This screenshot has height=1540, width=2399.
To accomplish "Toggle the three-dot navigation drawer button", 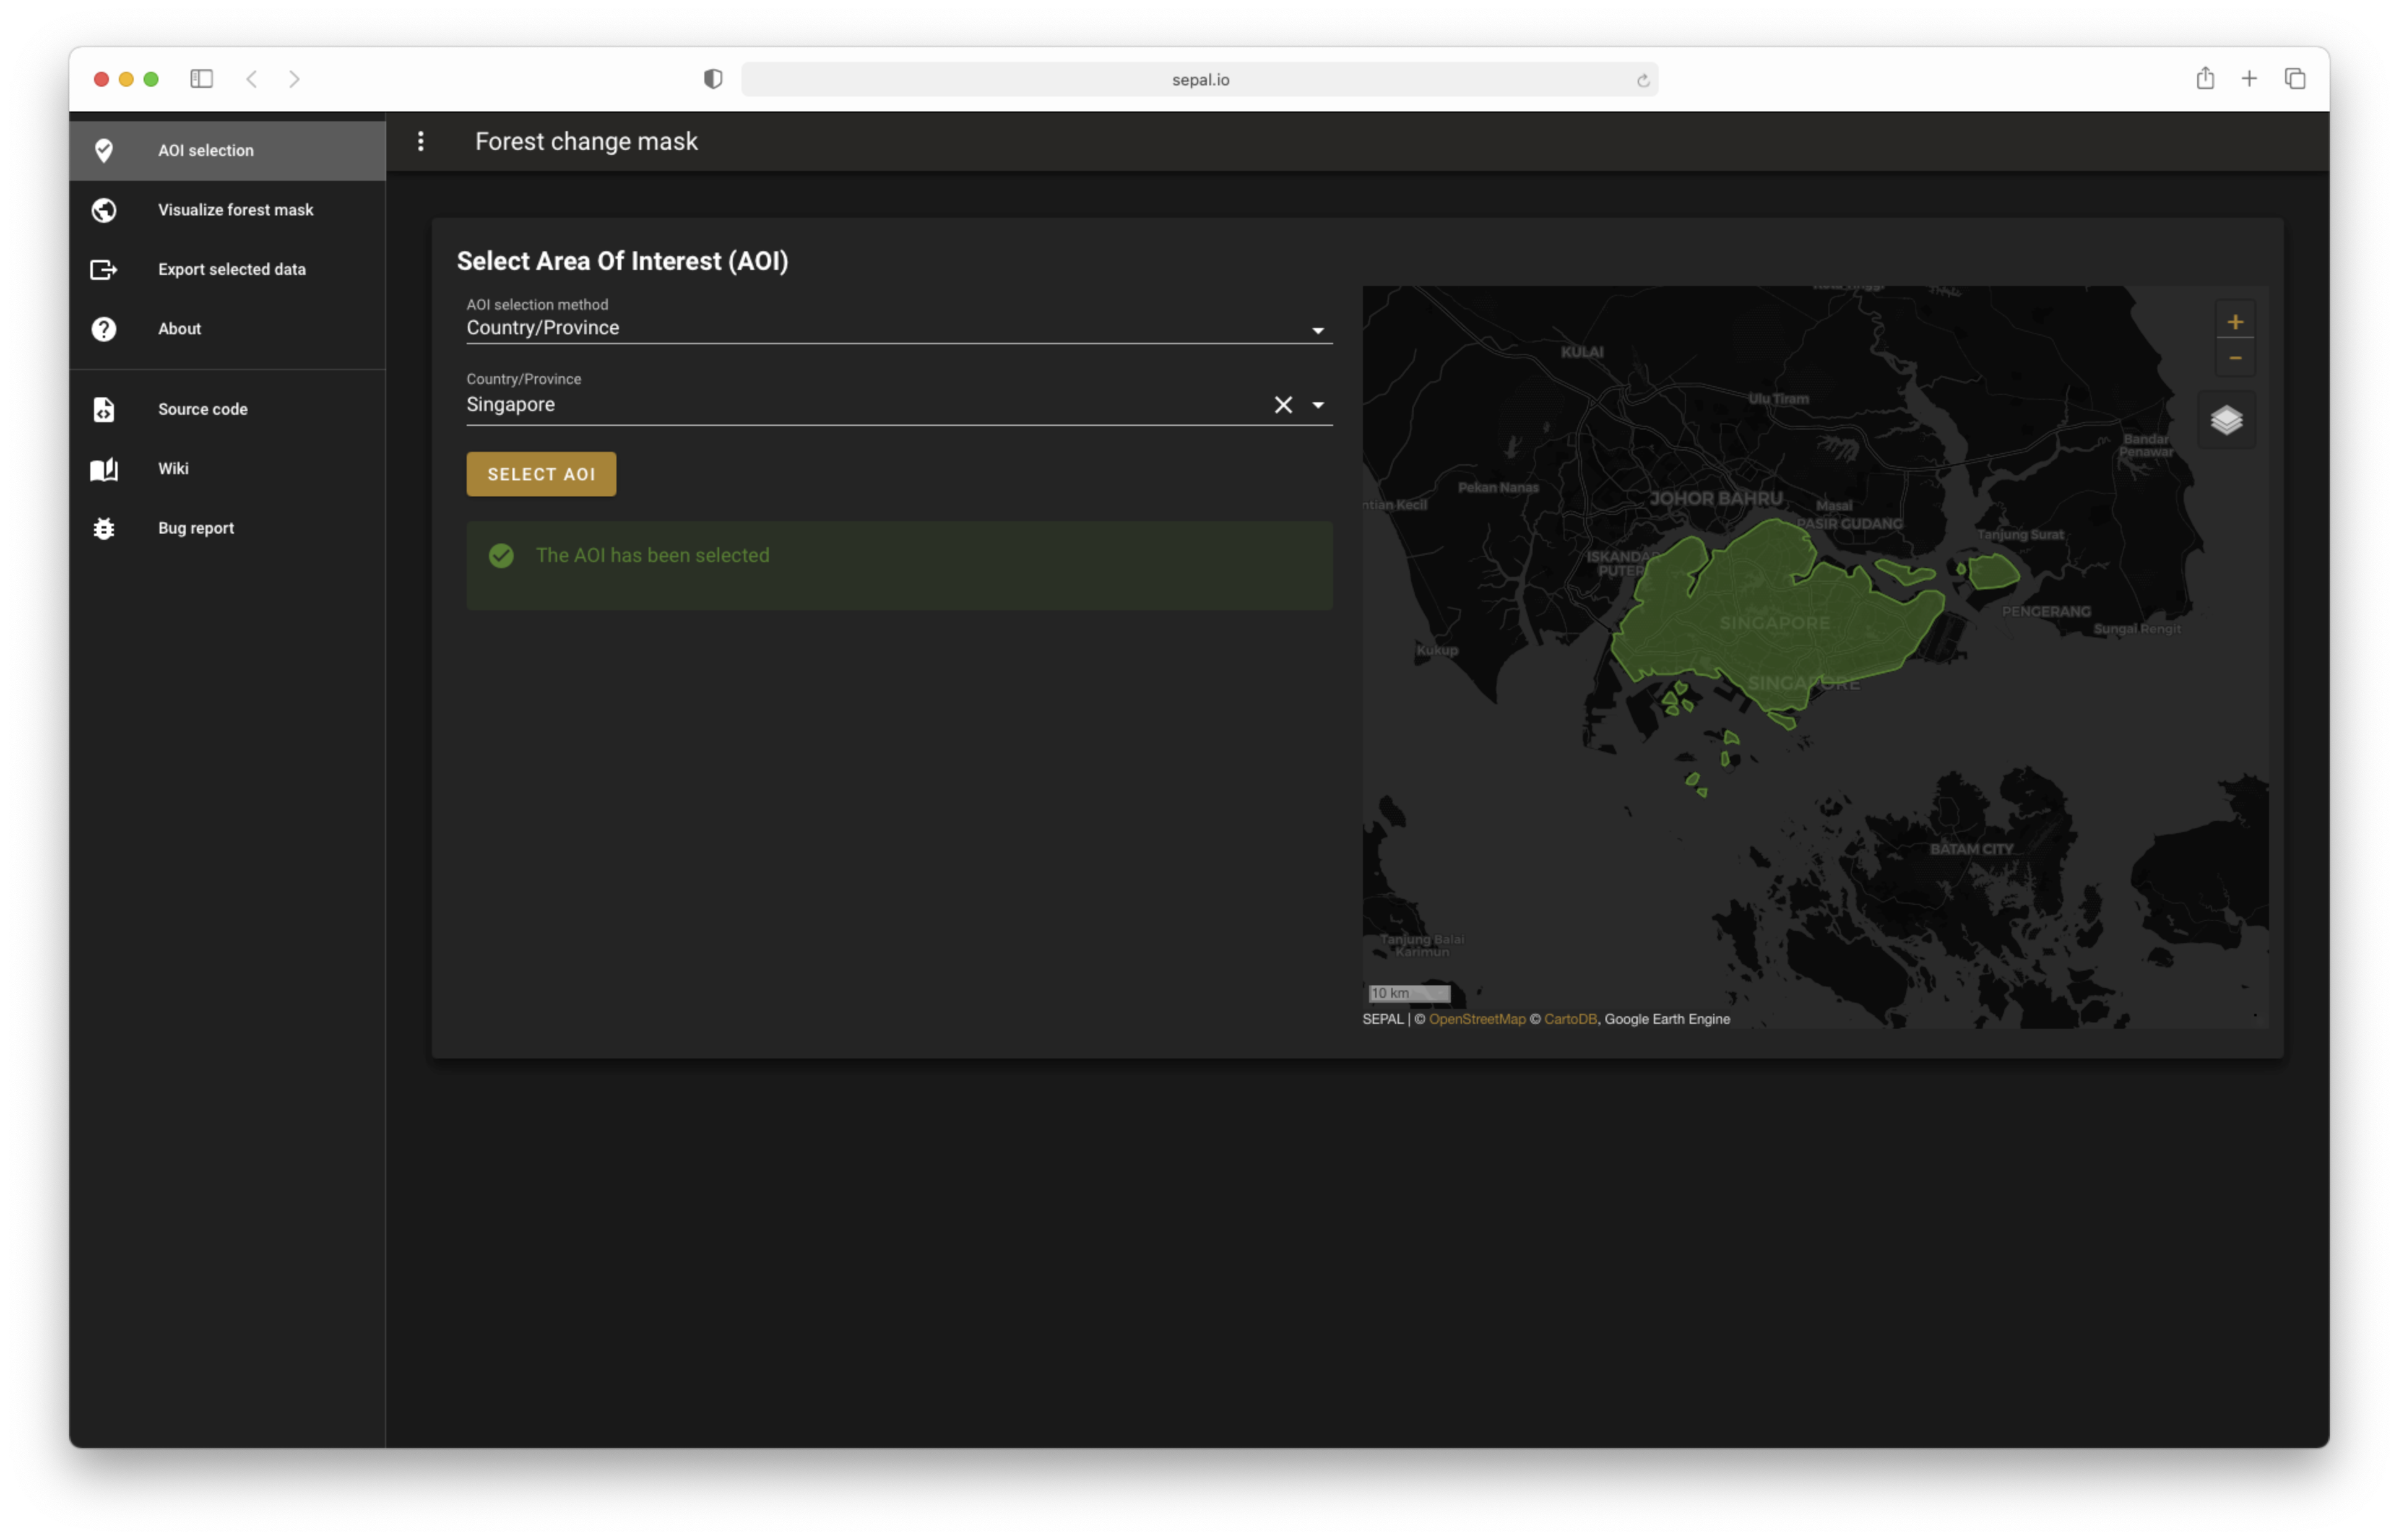I will [421, 141].
